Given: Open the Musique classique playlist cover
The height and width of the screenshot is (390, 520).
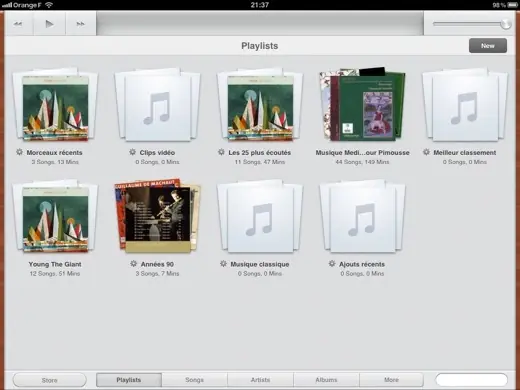Looking at the screenshot, I should (260, 216).
